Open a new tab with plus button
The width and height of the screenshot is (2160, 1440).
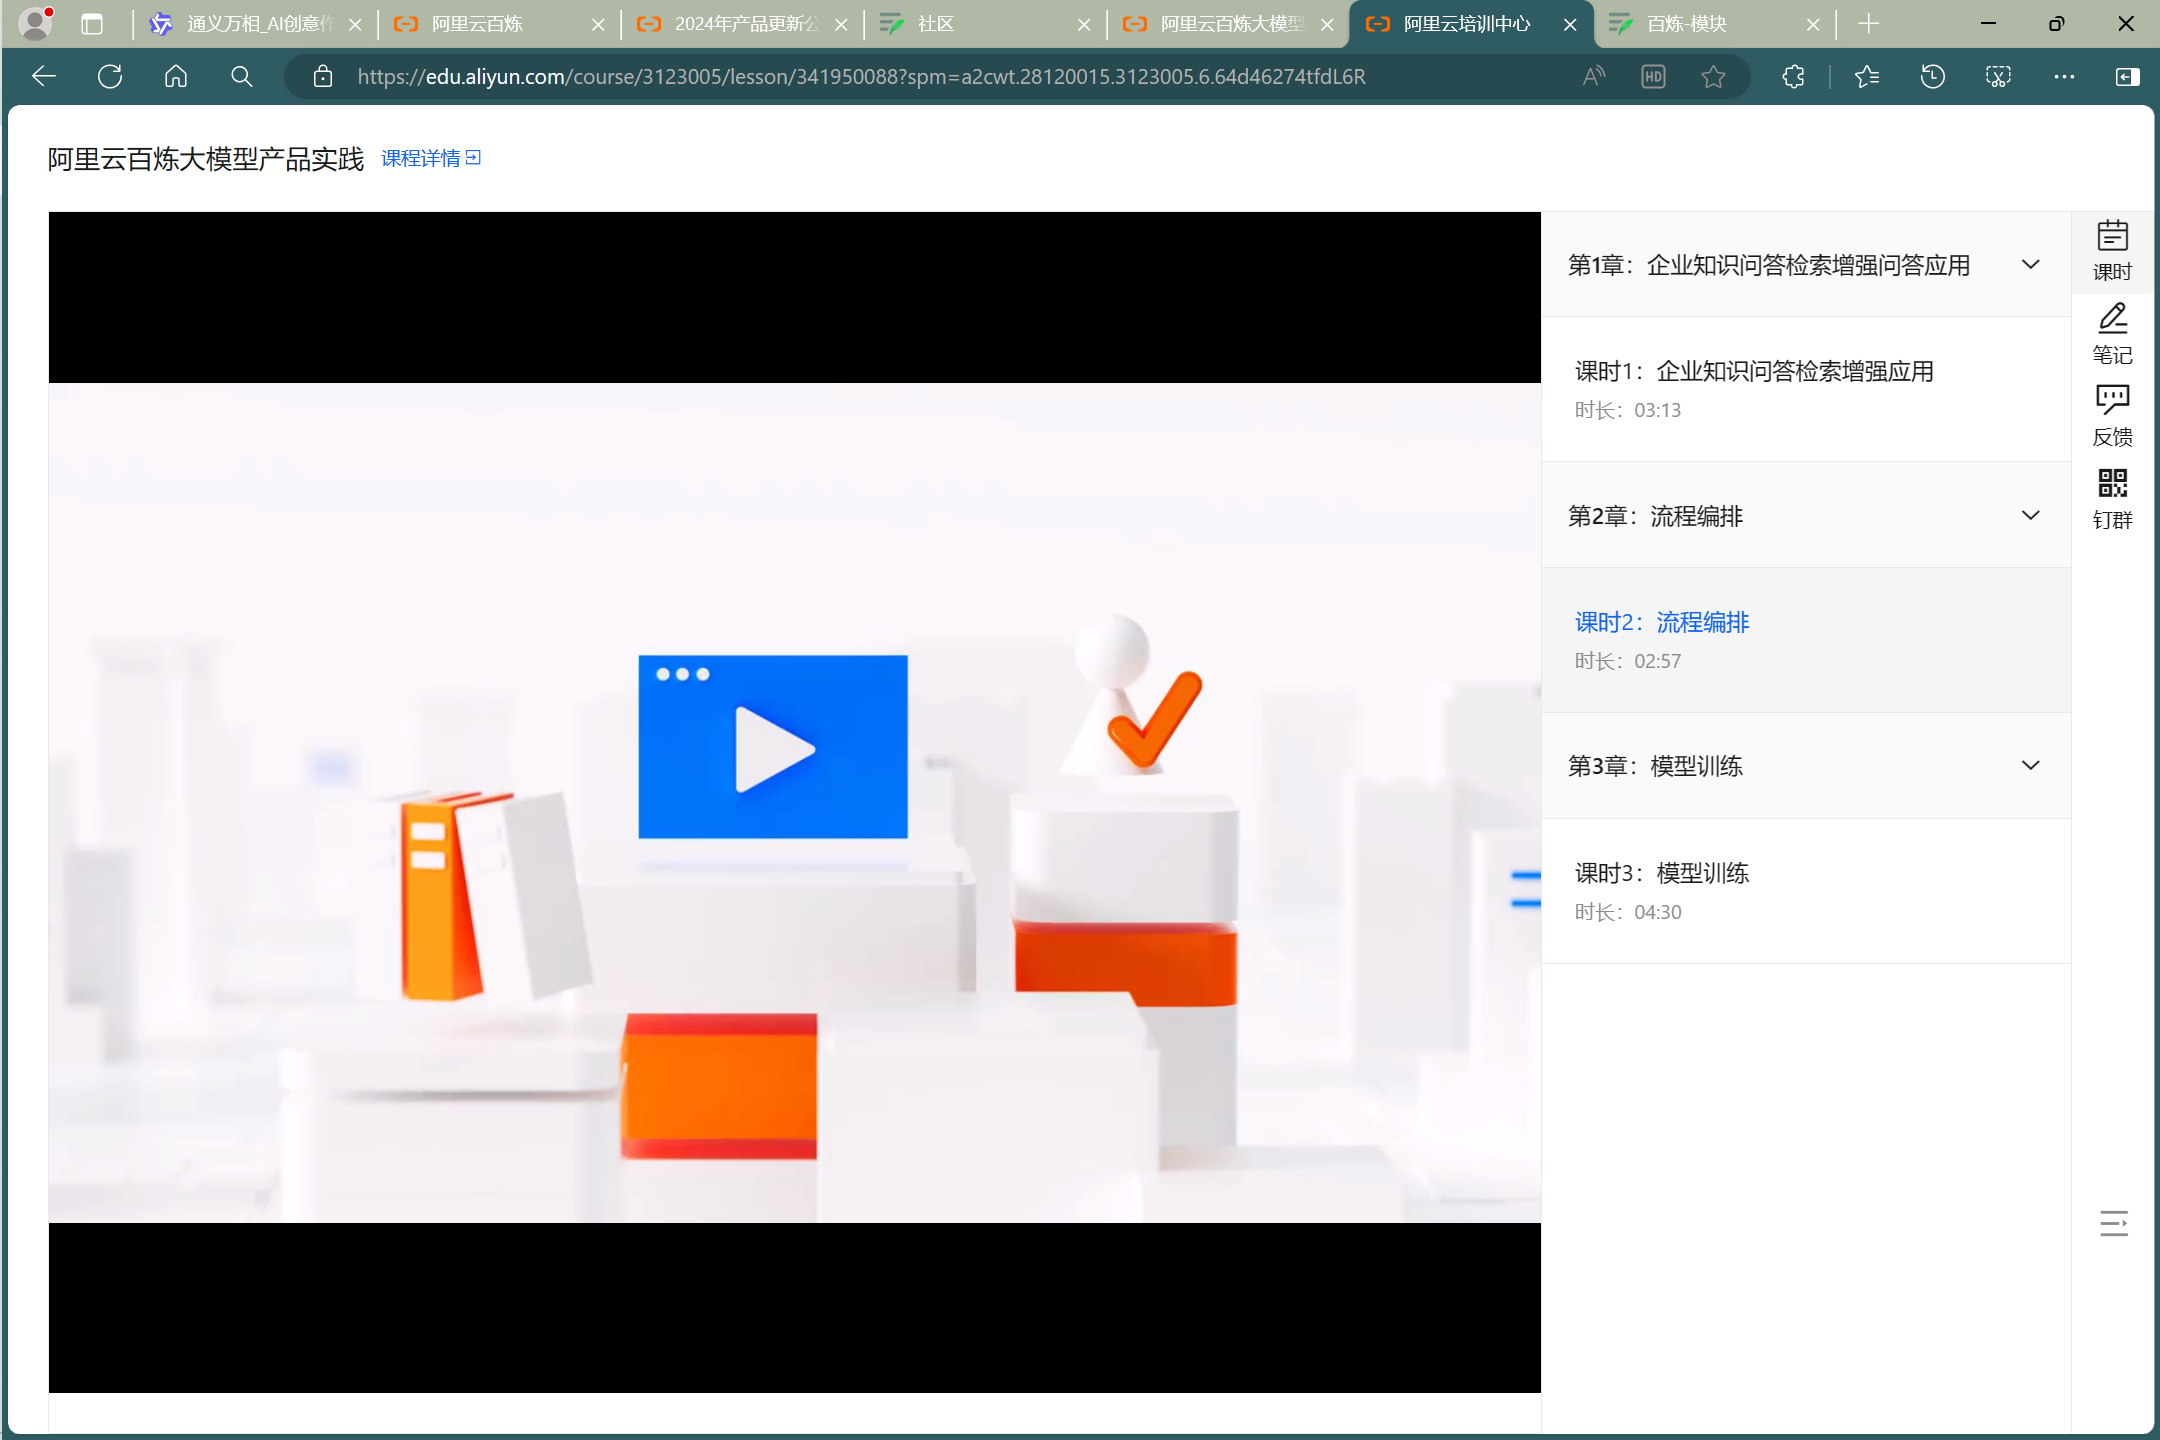point(1868,24)
